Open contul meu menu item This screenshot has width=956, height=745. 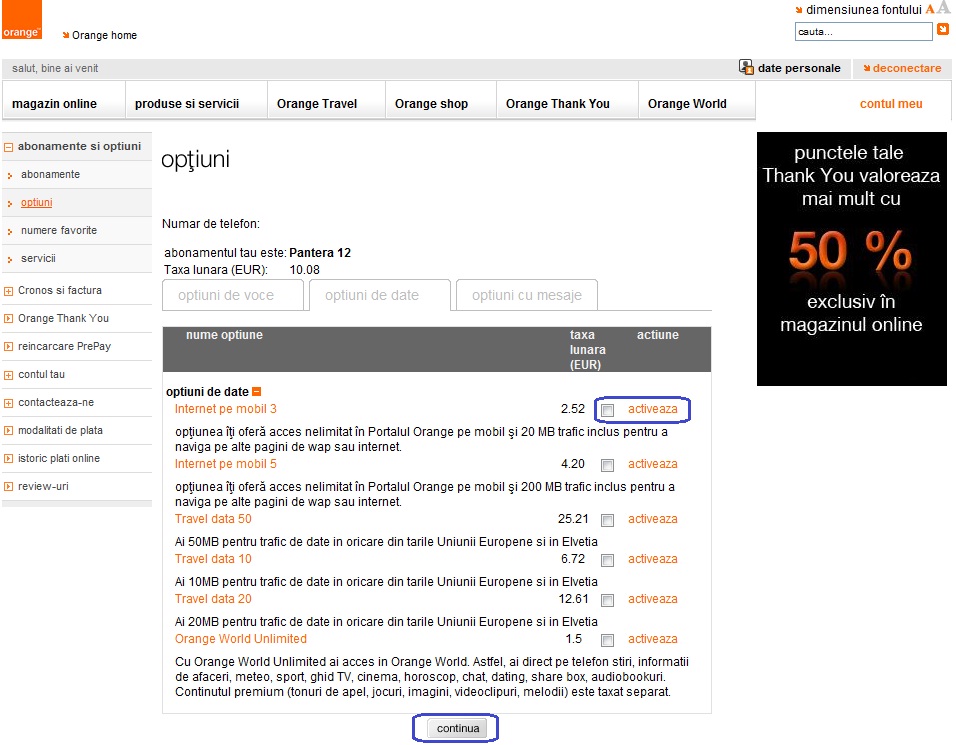[891, 104]
